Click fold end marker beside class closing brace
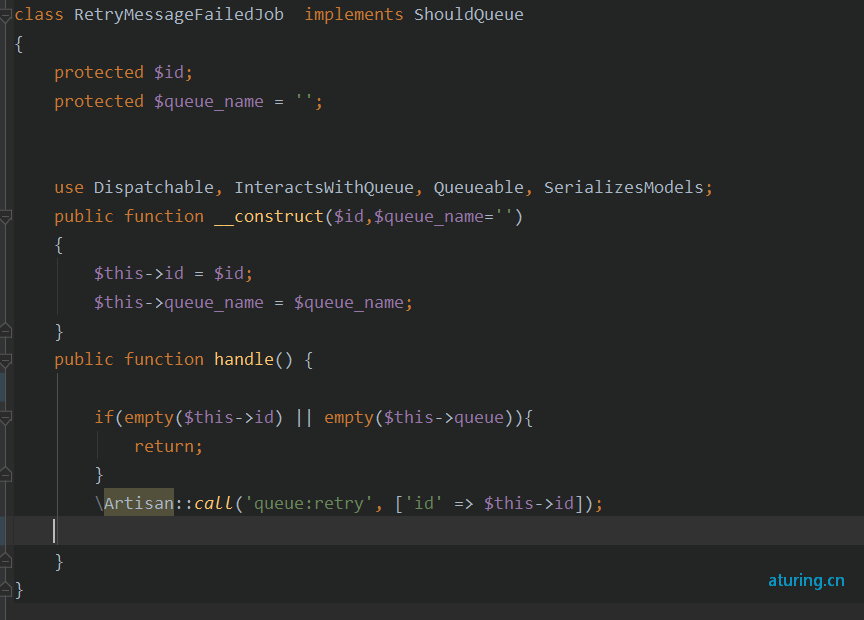 coord(5,589)
